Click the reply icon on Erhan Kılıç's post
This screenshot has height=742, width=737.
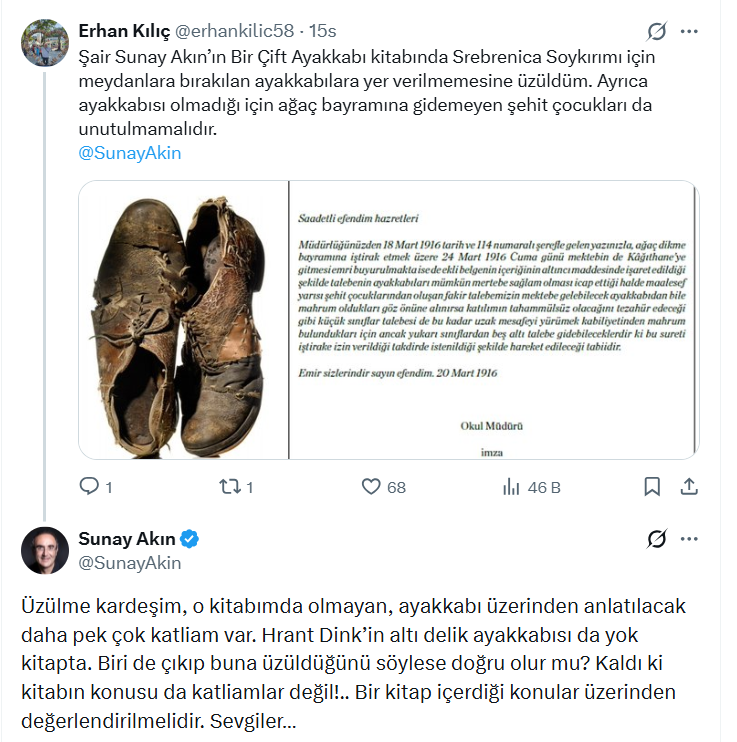pyautogui.click(x=89, y=487)
